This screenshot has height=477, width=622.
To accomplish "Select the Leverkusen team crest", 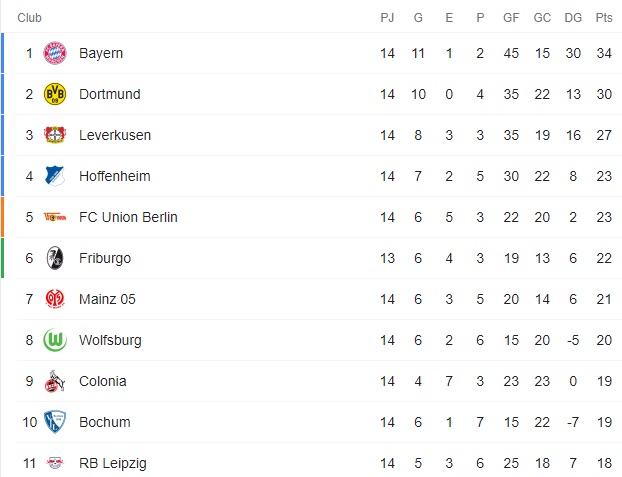I will pos(55,135).
